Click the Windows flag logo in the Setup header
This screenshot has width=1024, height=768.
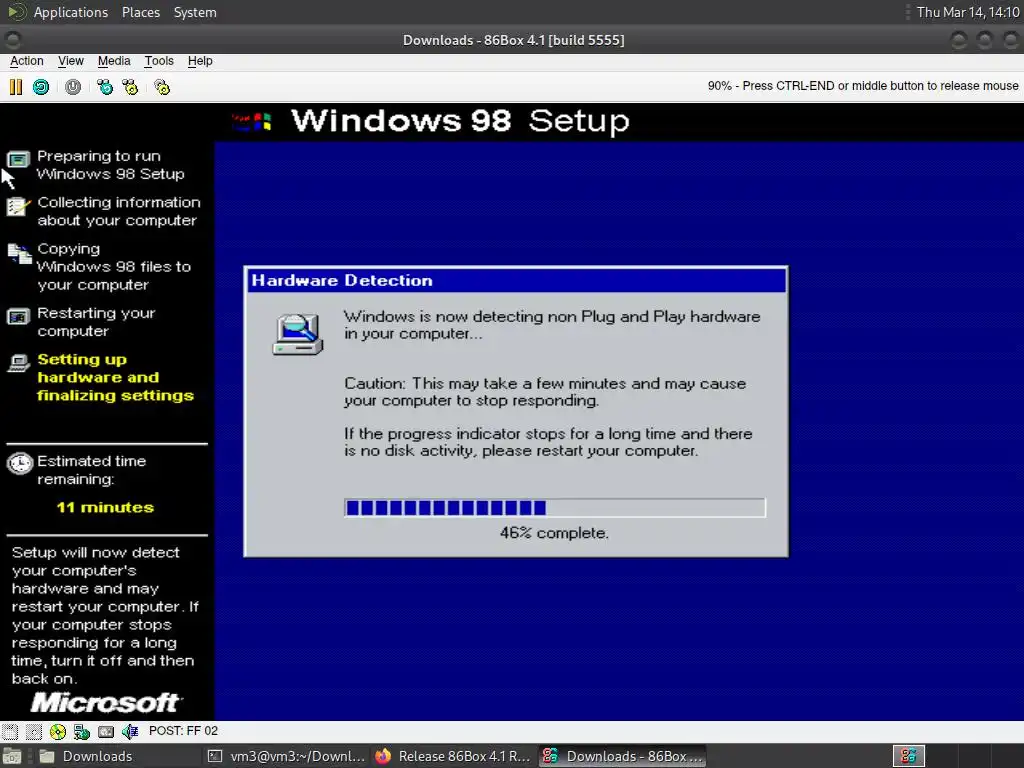pyautogui.click(x=251, y=121)
